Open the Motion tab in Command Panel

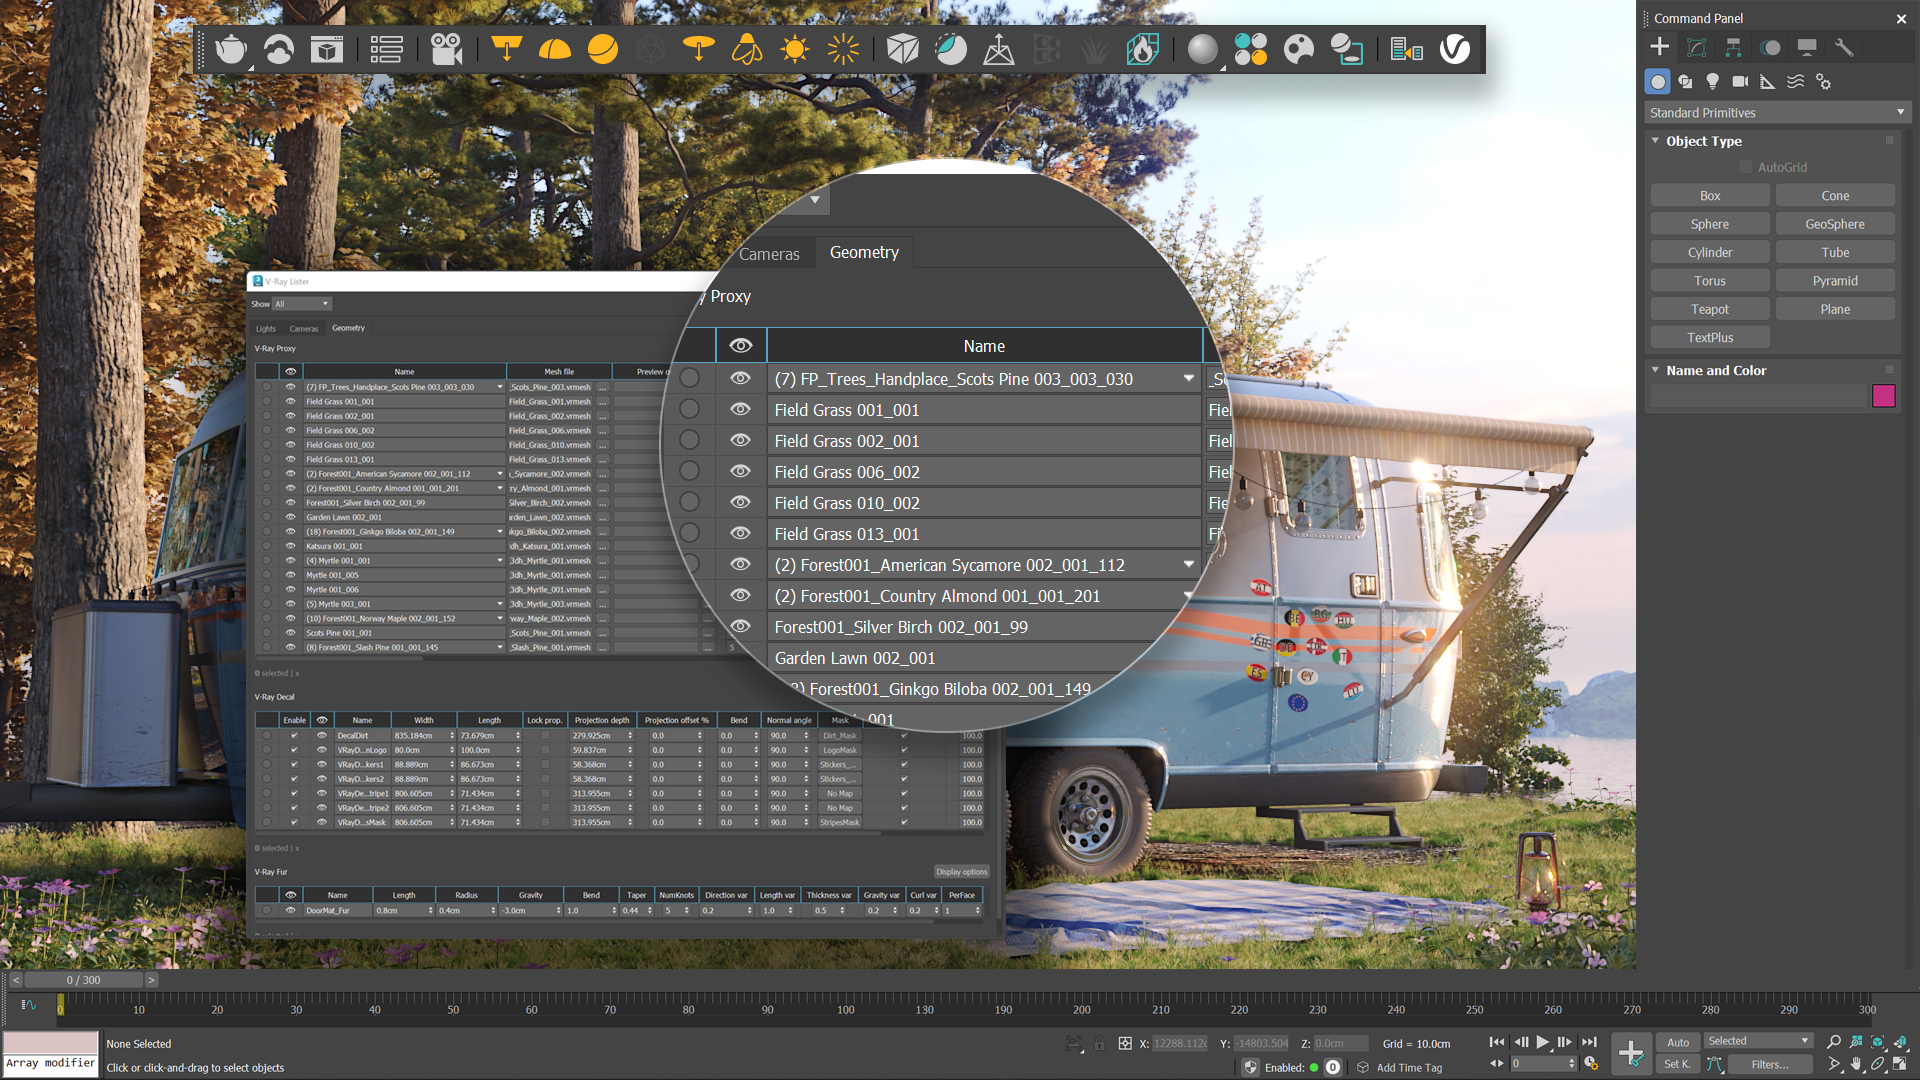click(1770, 47)
